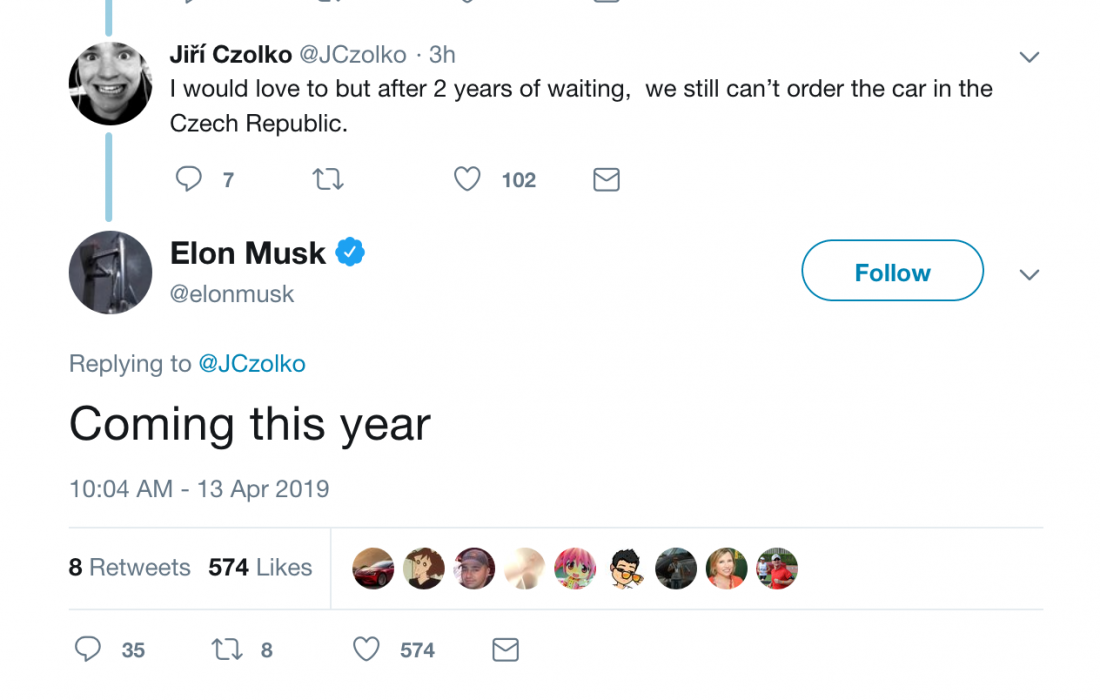The width and height of the screenshot is (1100, 700).
Task: Open the @elonmusk handle
Action: coord(232,295)
